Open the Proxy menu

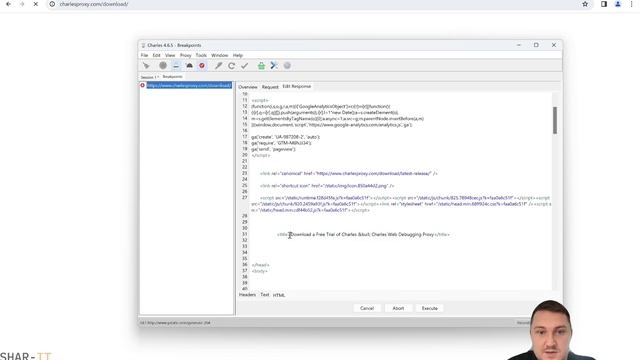[185, 55]
